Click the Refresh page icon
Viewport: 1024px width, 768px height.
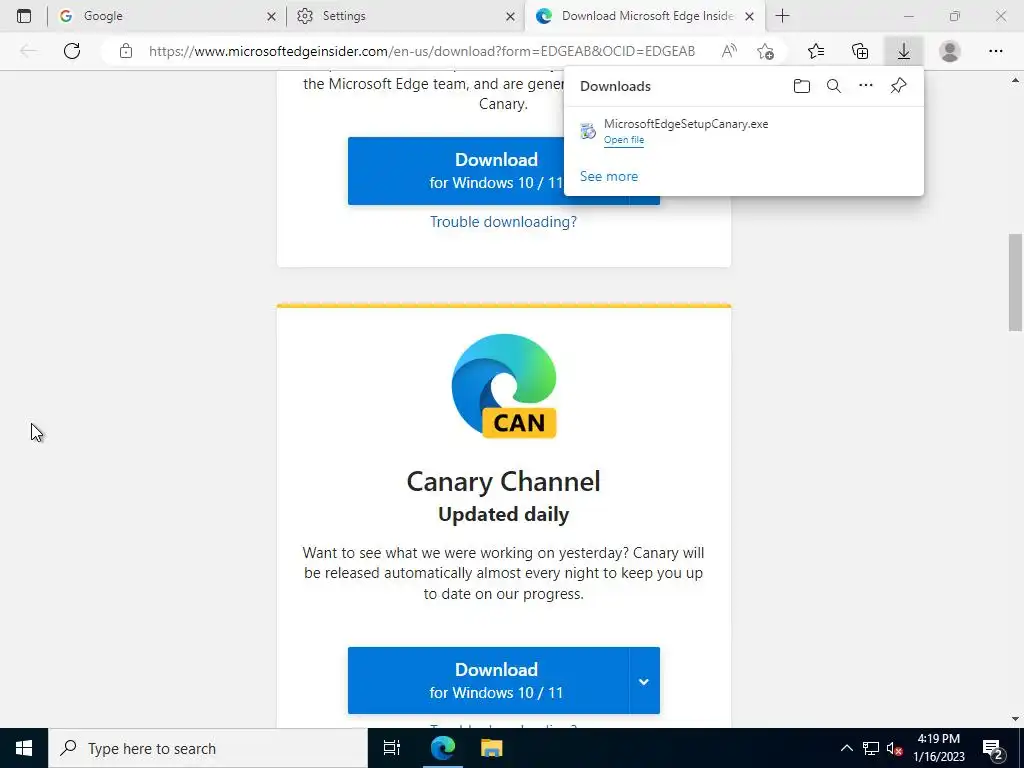pyautogui.click(x=72, y=51)
